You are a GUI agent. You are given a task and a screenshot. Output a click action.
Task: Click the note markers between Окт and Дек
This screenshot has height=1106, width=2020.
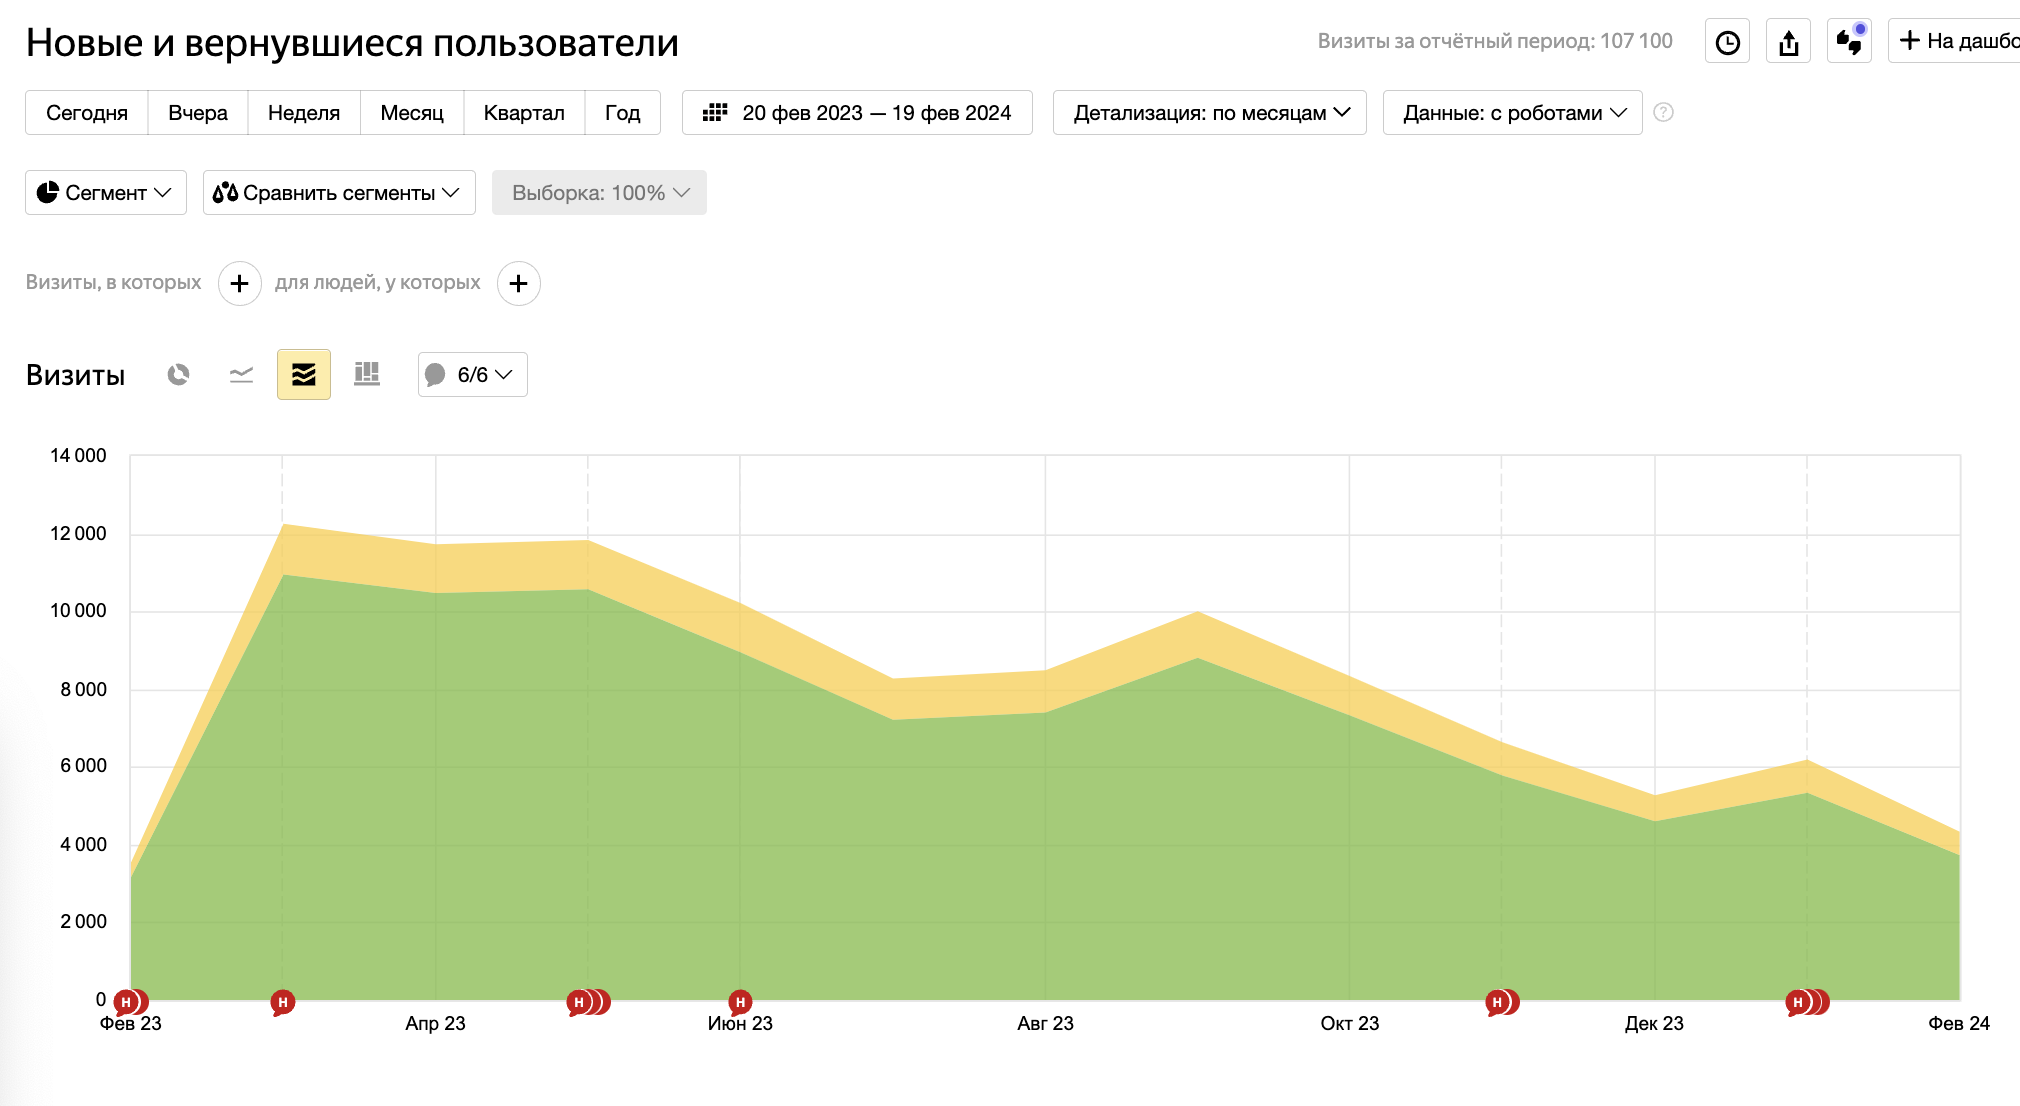click(x=1502, y=1002)
